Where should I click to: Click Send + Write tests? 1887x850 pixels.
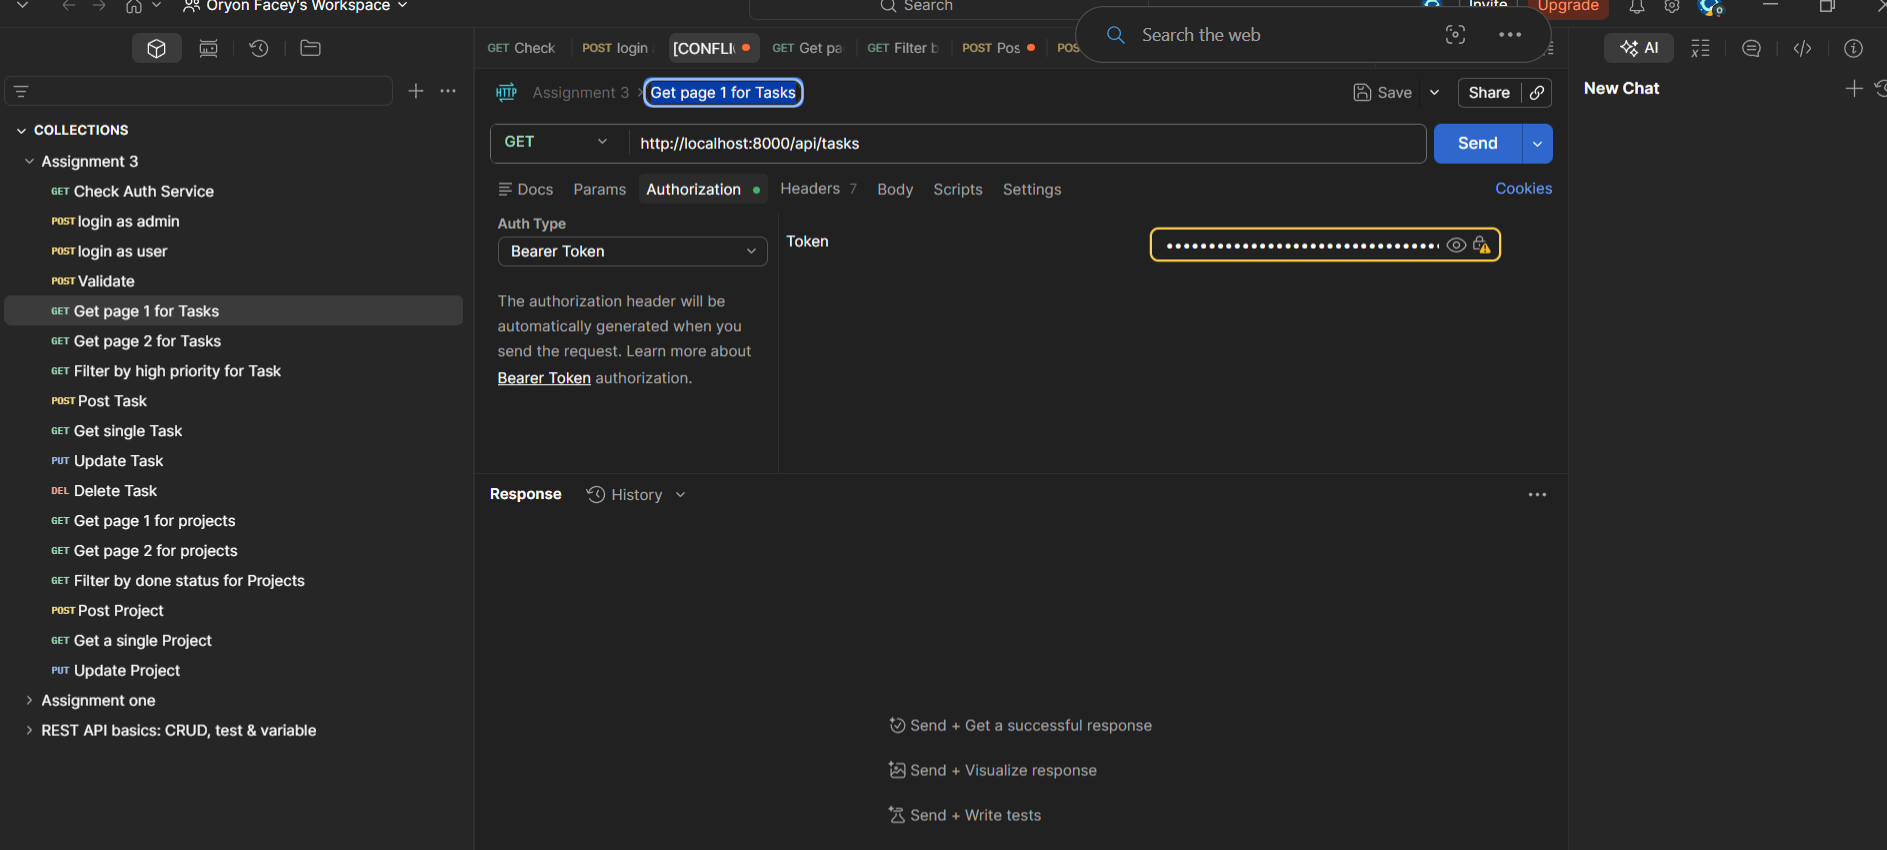tap(965, 816)
